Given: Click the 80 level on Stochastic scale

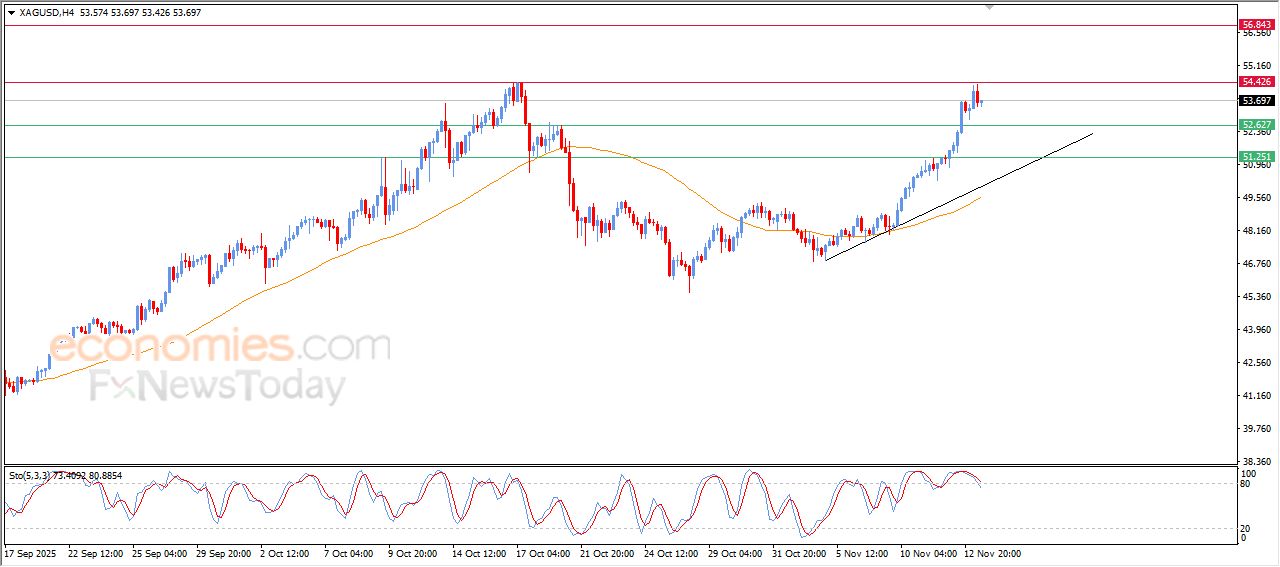Looking at the screenshot, I should pos(1246,484).
